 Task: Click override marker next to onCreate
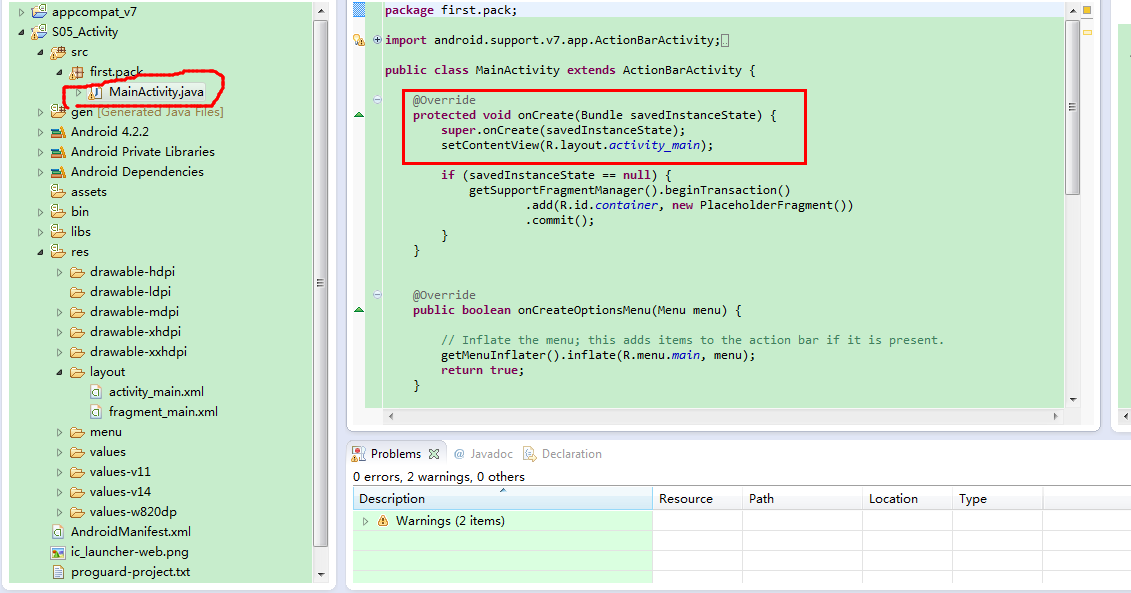(x=358, y=115)
